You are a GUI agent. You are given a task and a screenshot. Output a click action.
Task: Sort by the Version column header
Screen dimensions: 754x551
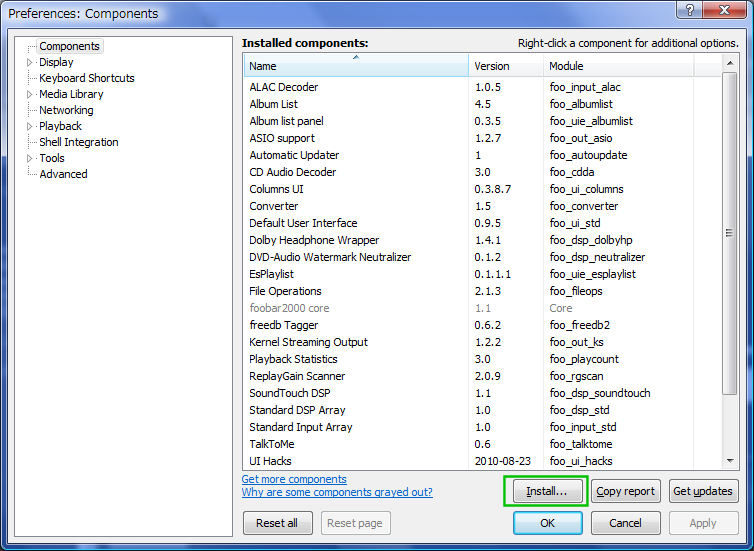[x=506, y=65]
